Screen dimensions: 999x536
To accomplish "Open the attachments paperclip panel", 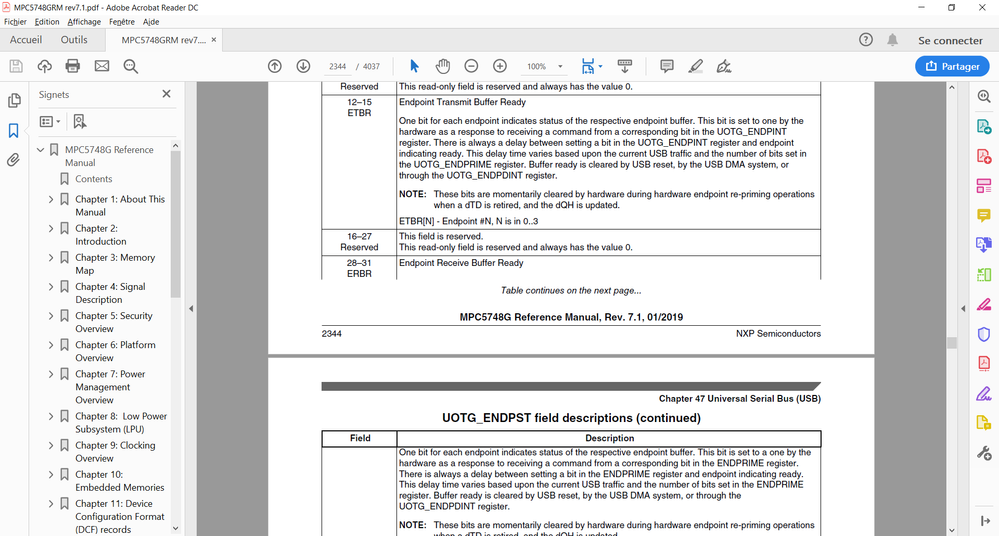I will coord(13,159).
